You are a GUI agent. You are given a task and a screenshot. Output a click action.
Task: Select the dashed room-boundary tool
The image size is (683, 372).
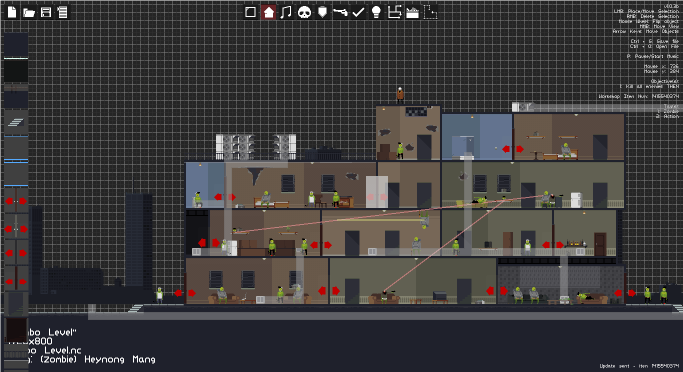(430, 12)
